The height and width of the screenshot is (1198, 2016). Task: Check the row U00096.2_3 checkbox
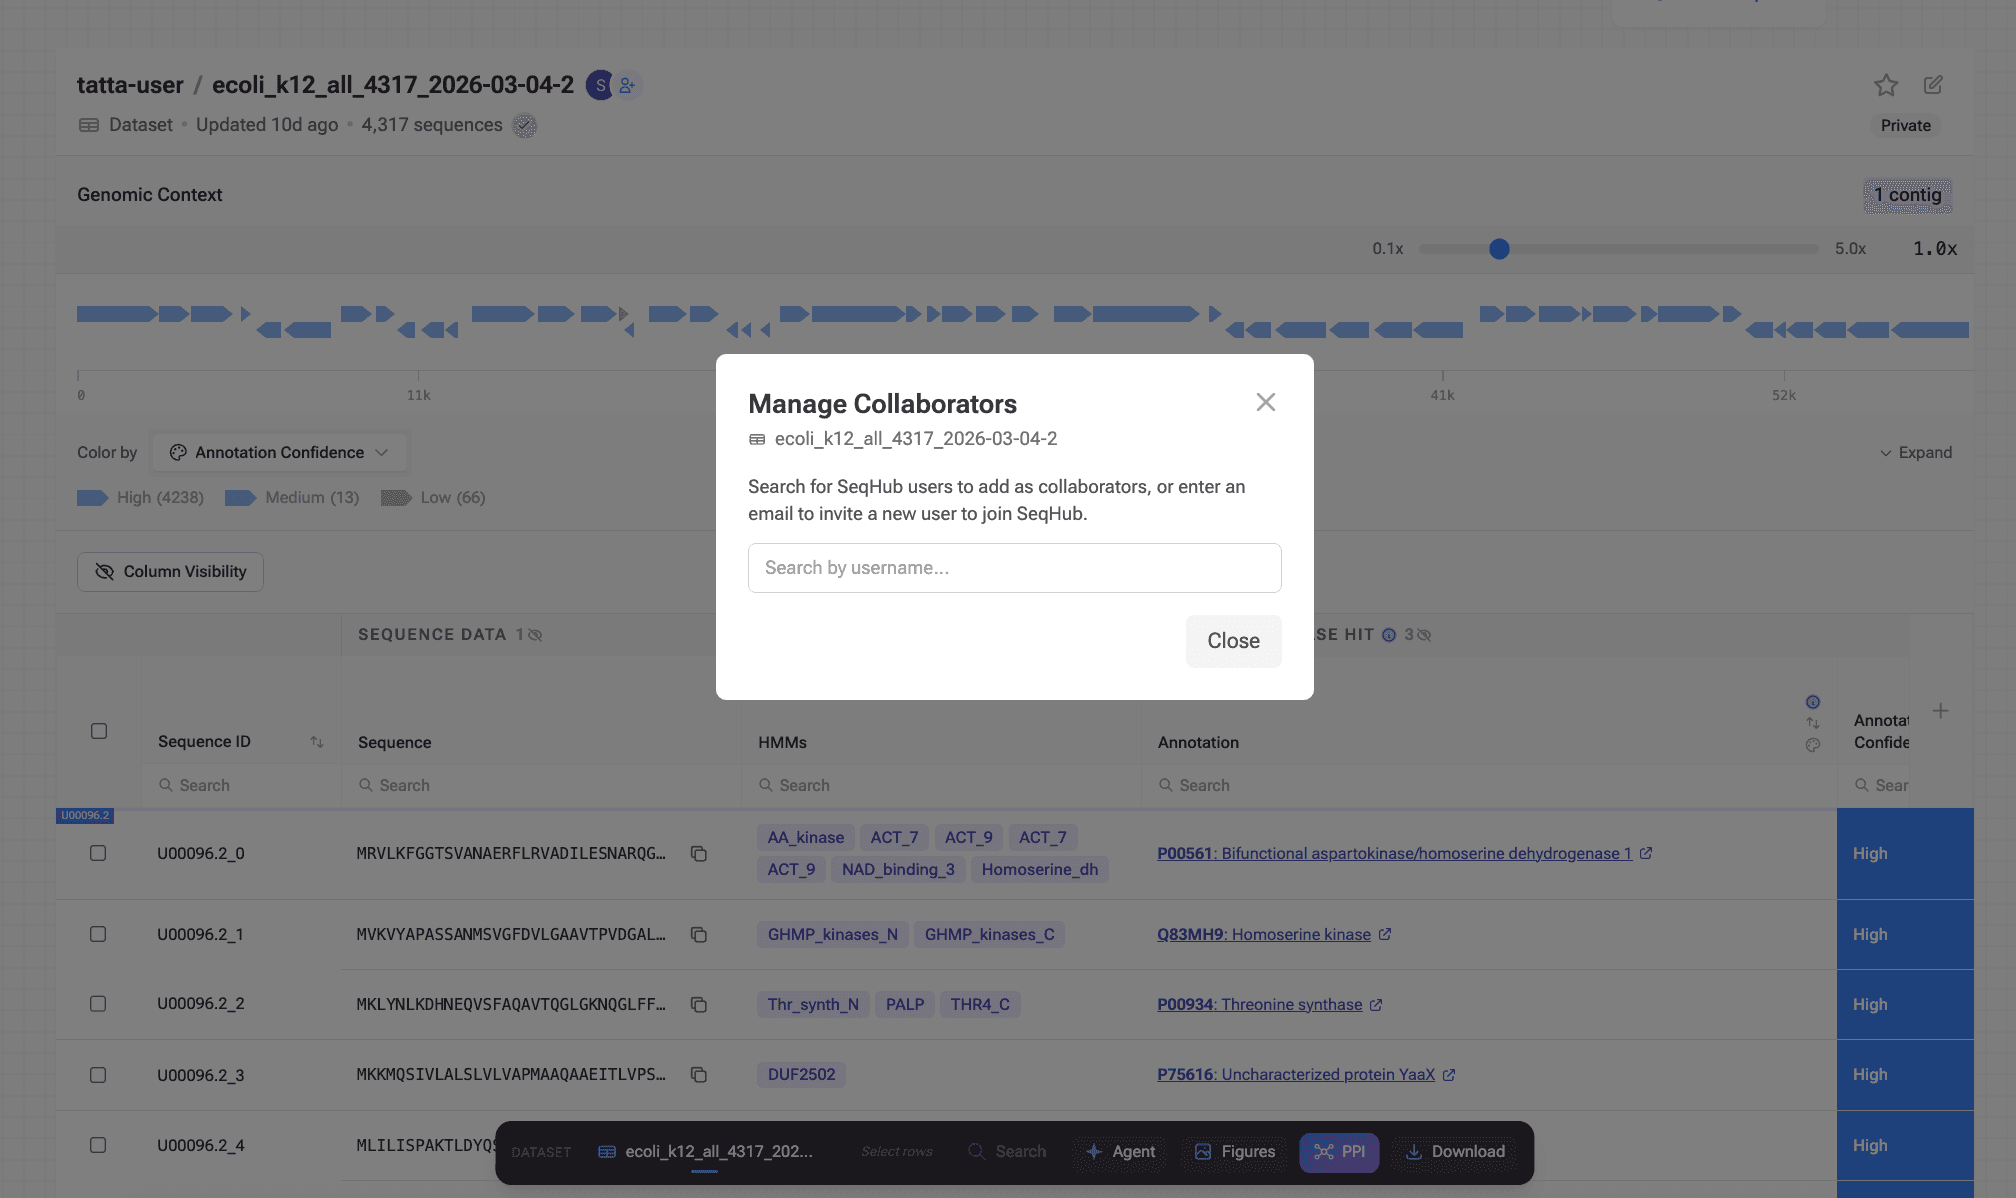click(98, 1075)
